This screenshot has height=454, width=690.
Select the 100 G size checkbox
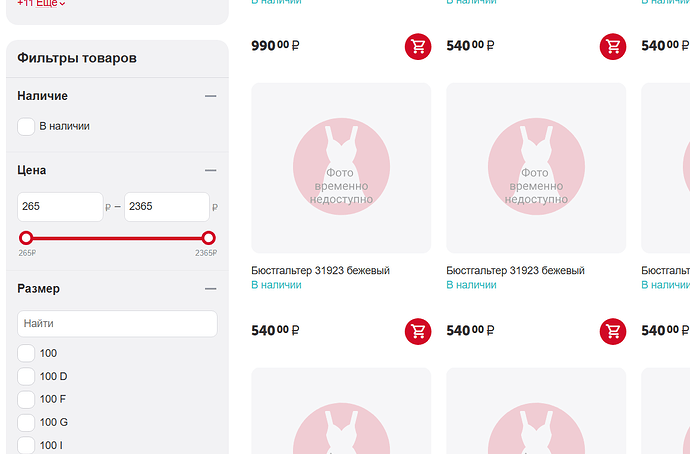tap(26, 422)
